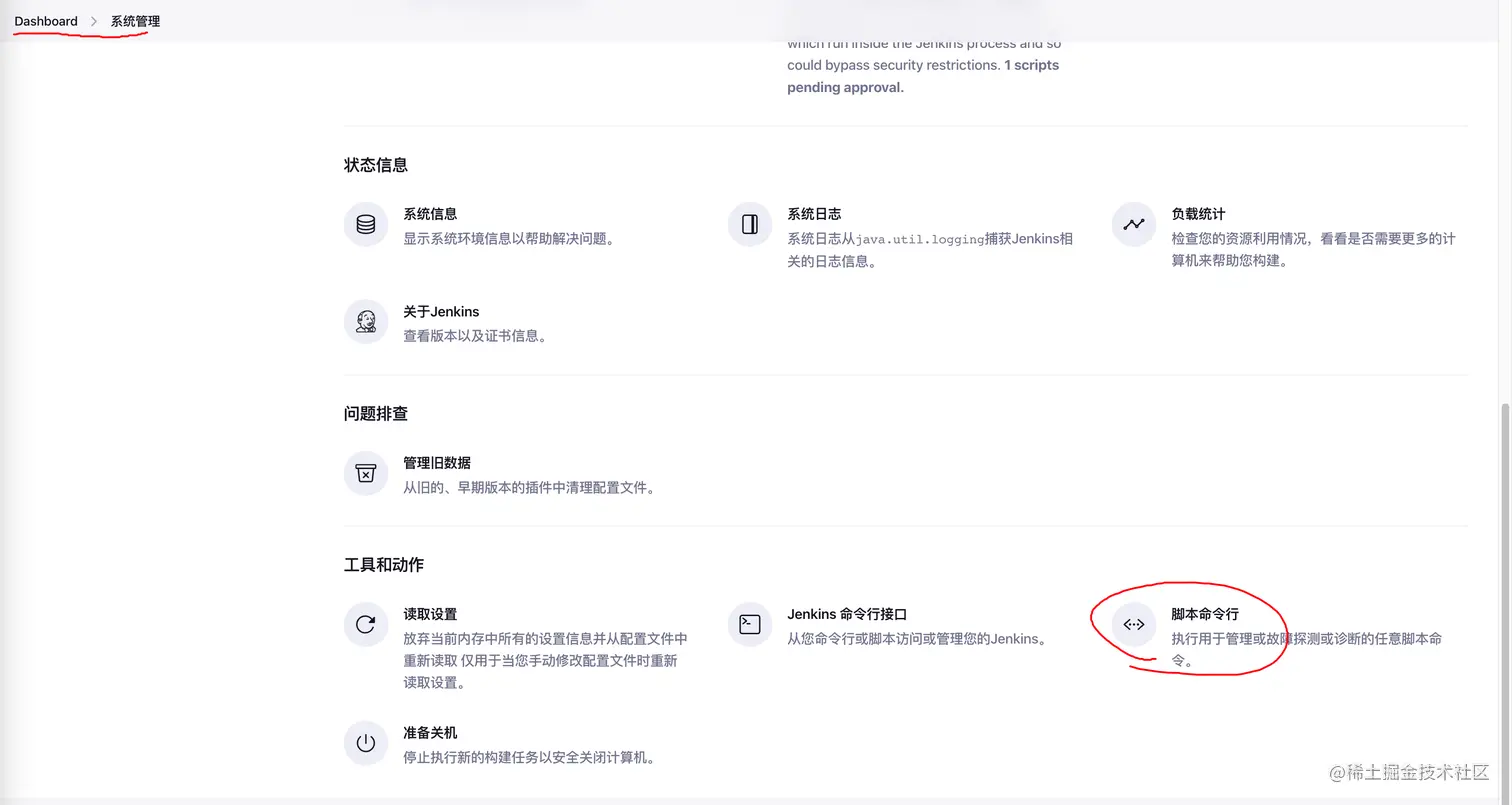The height and width of the screenshot is (805, 1512).
Task: Click the 工具和动作 section heading
Action: pos(384,565)
